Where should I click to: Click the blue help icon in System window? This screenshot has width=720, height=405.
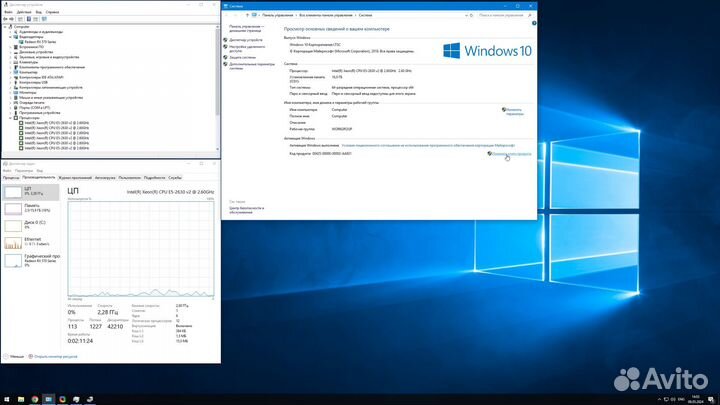click(534, 23)
